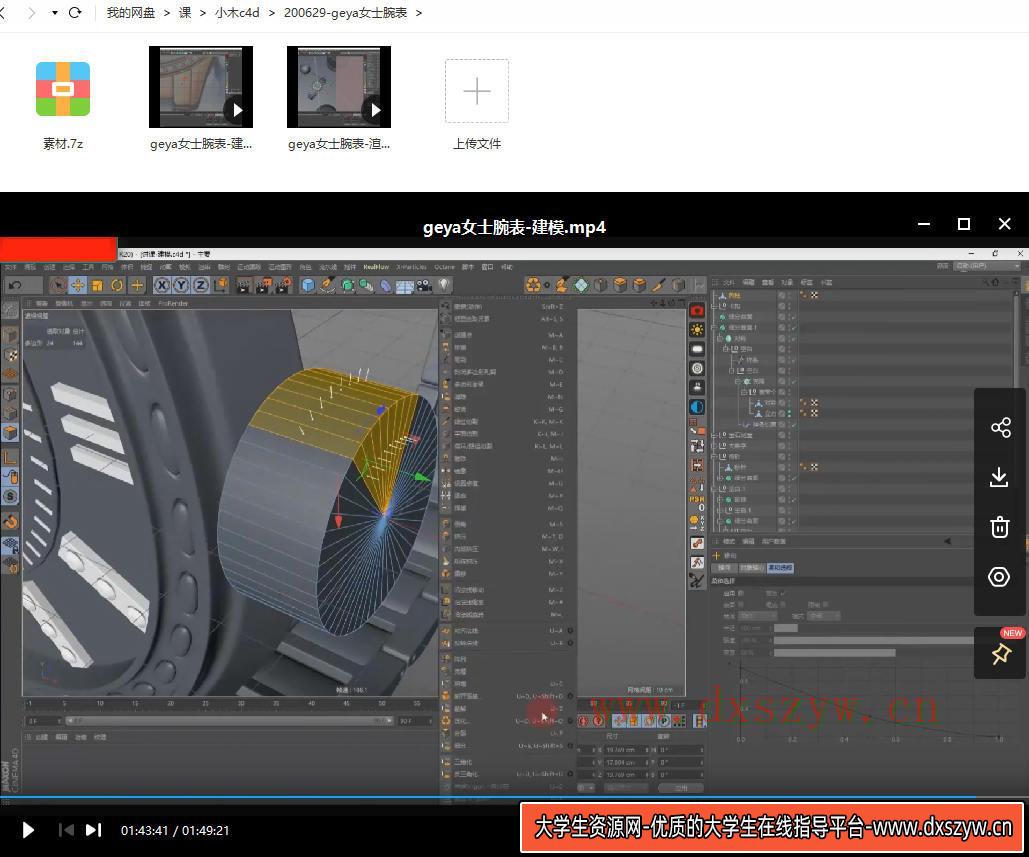Screen dimensions: 1029x857
Task: Click the pin icon with the NEW badge
Action: click(1001, 653)
